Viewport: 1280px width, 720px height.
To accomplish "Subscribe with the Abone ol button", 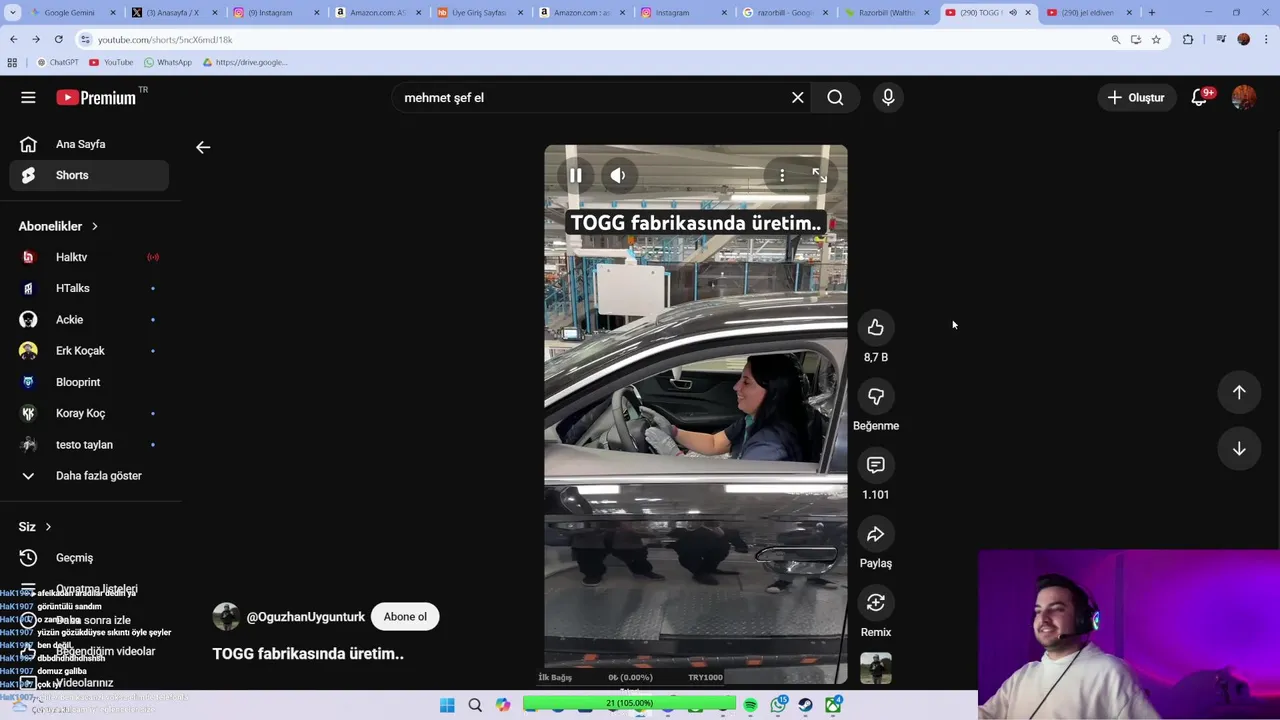I will point(405,617).
